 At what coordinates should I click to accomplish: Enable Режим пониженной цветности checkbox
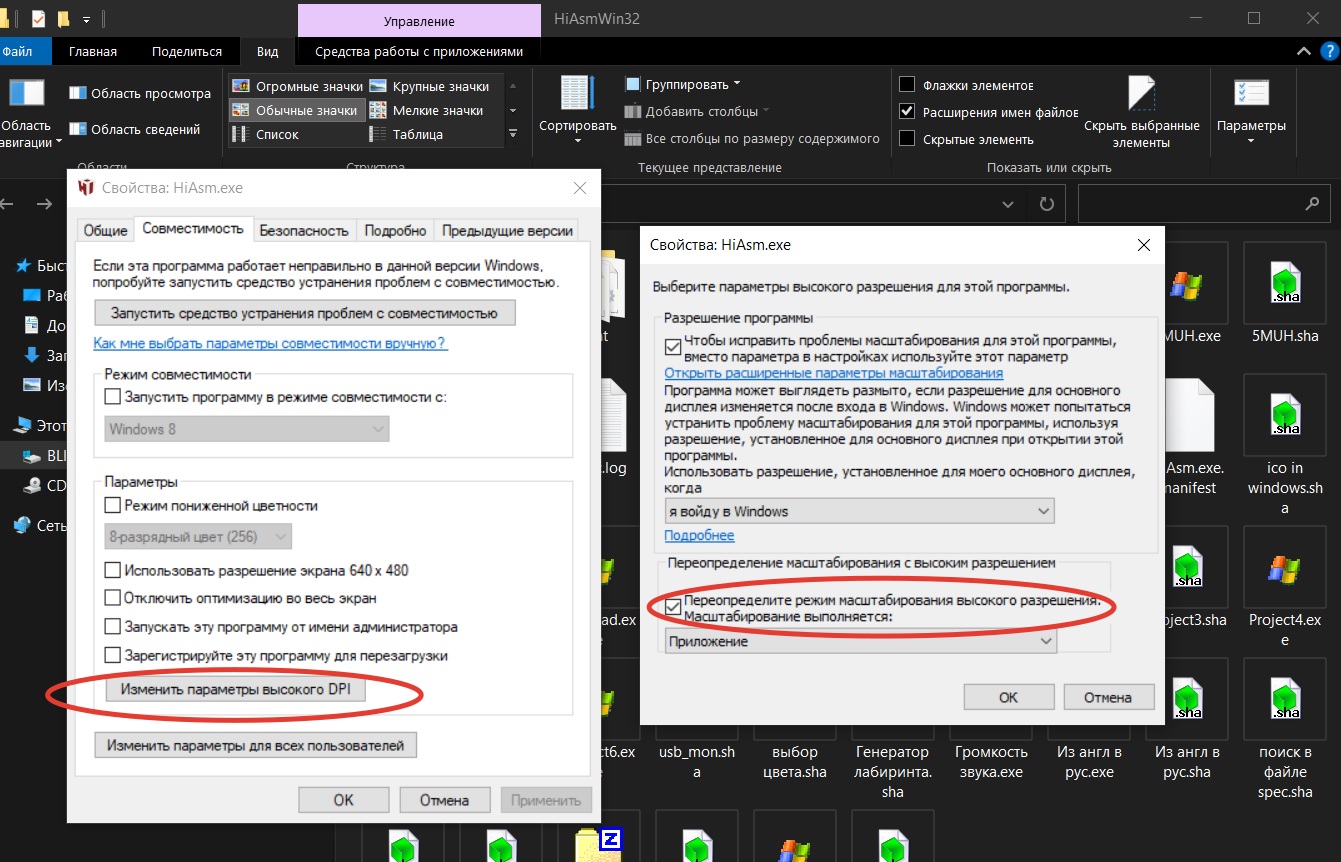113,506
